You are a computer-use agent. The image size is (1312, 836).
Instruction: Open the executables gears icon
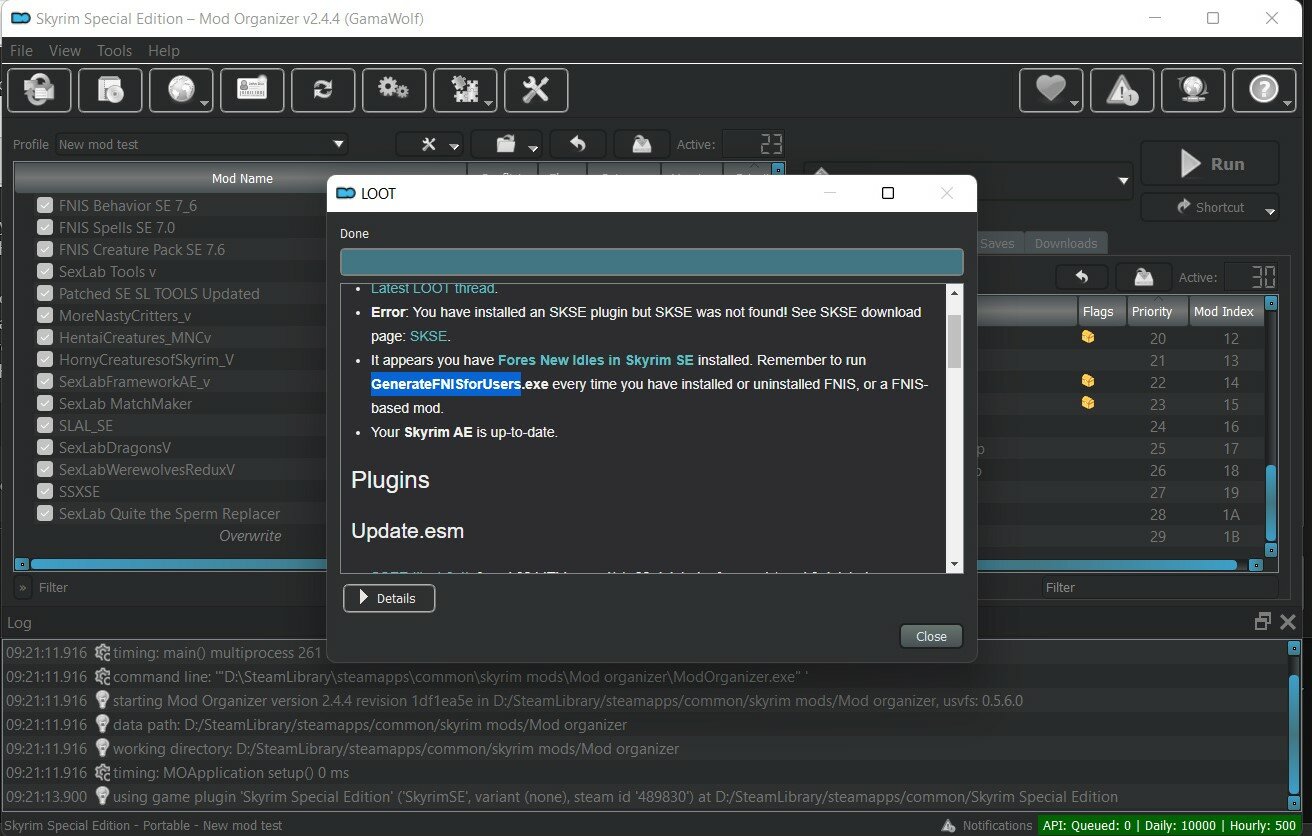click(x=394, y=90)
